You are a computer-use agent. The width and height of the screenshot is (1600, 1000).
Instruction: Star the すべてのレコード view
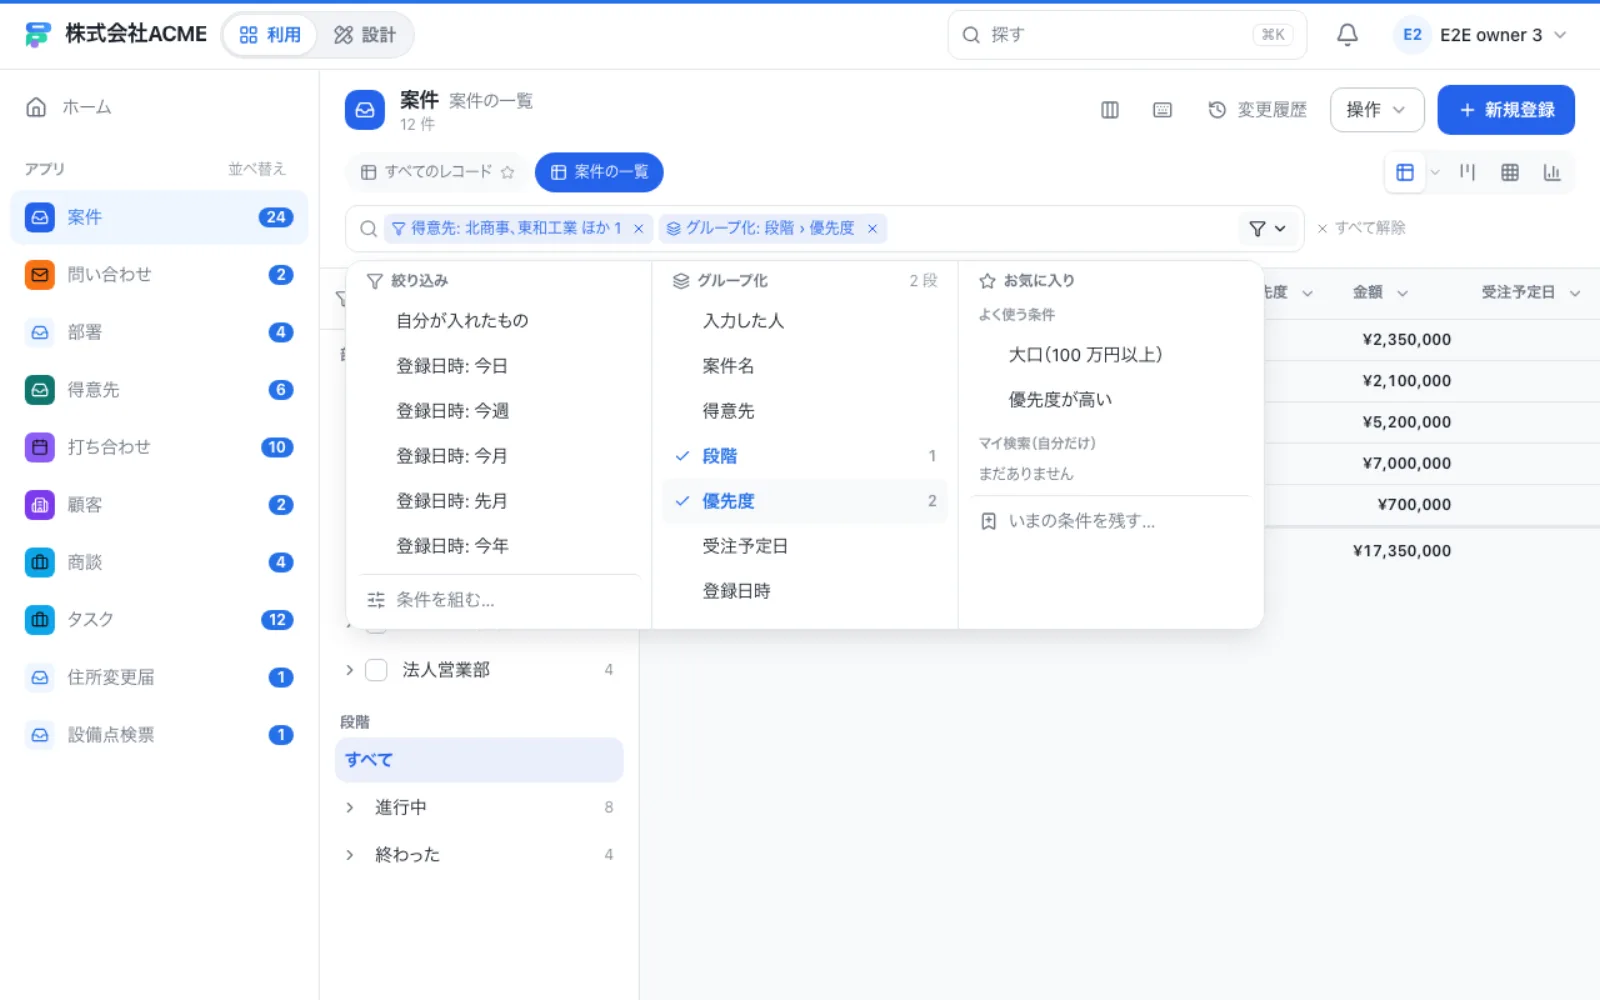pos(507,172)
